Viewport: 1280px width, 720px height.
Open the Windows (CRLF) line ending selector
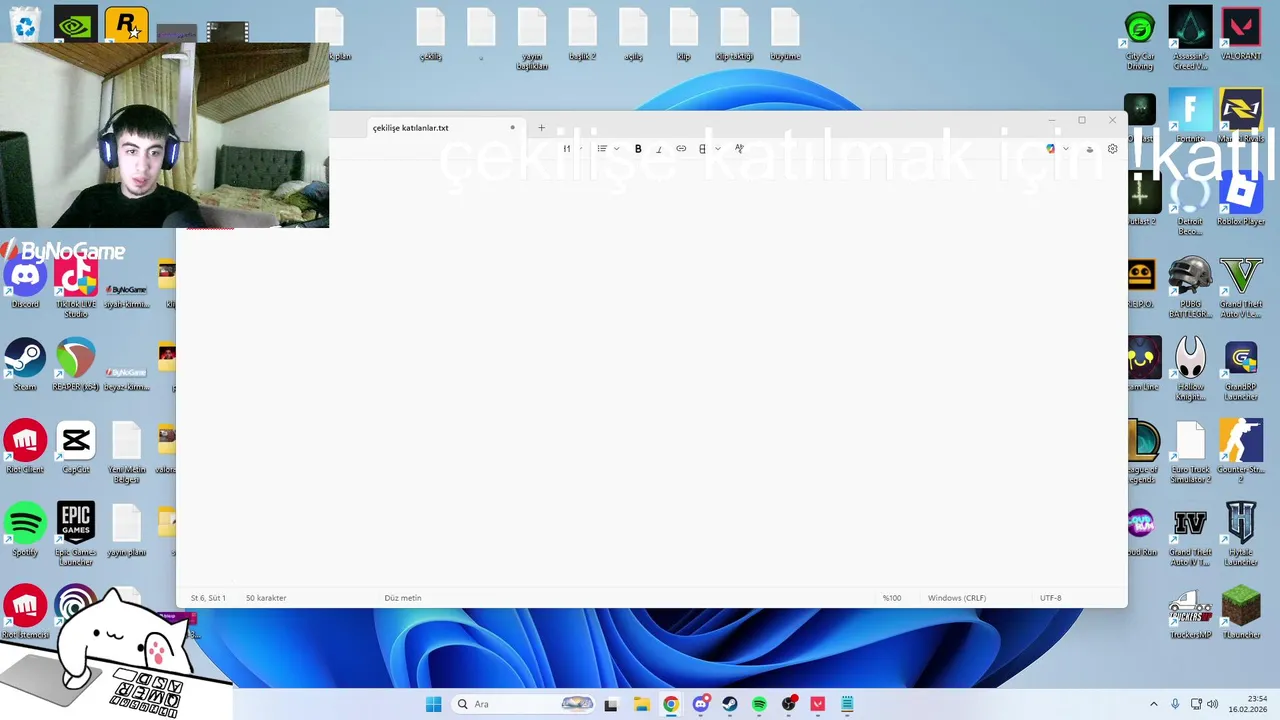pyautogui.click(x=957, y=598)
